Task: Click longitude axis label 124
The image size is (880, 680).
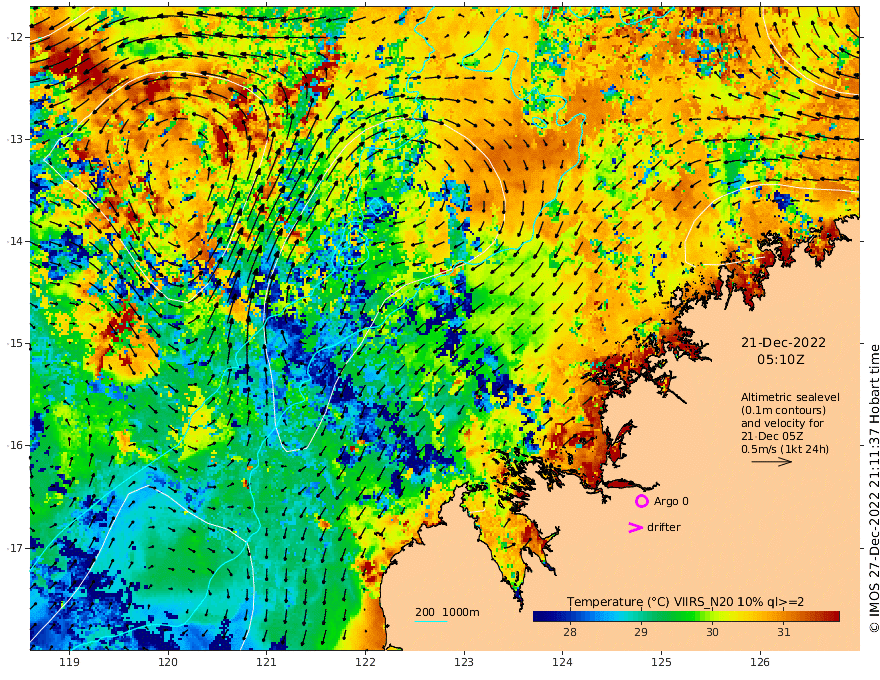Action: point(562,662)
